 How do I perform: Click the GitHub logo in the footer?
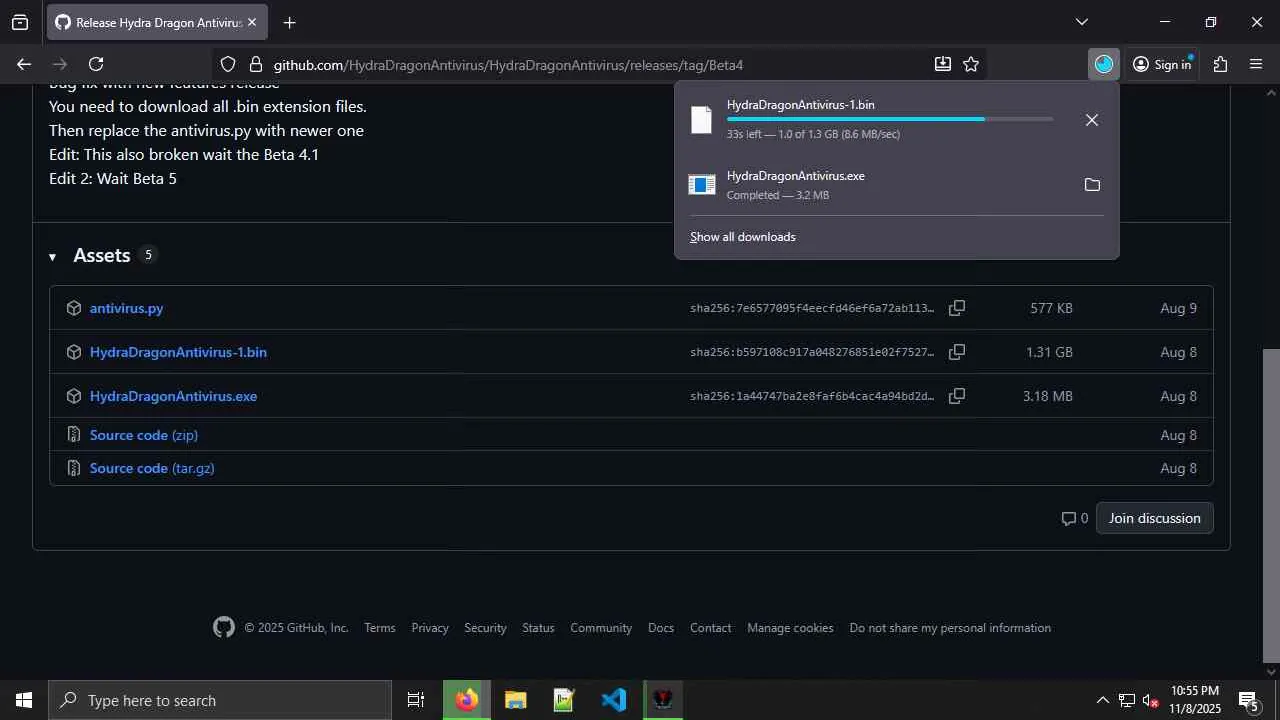[x=224, y=627]
